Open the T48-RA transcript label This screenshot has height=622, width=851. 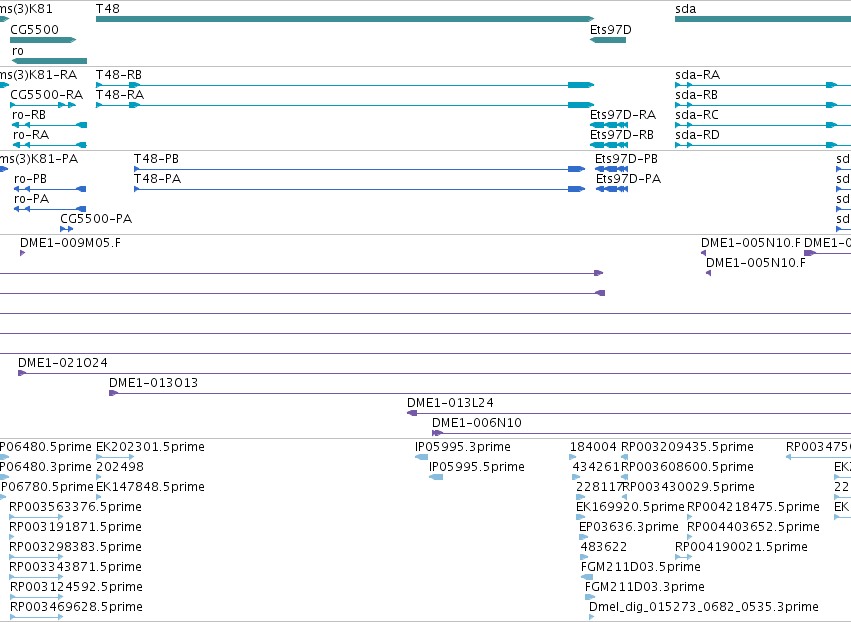119,94
